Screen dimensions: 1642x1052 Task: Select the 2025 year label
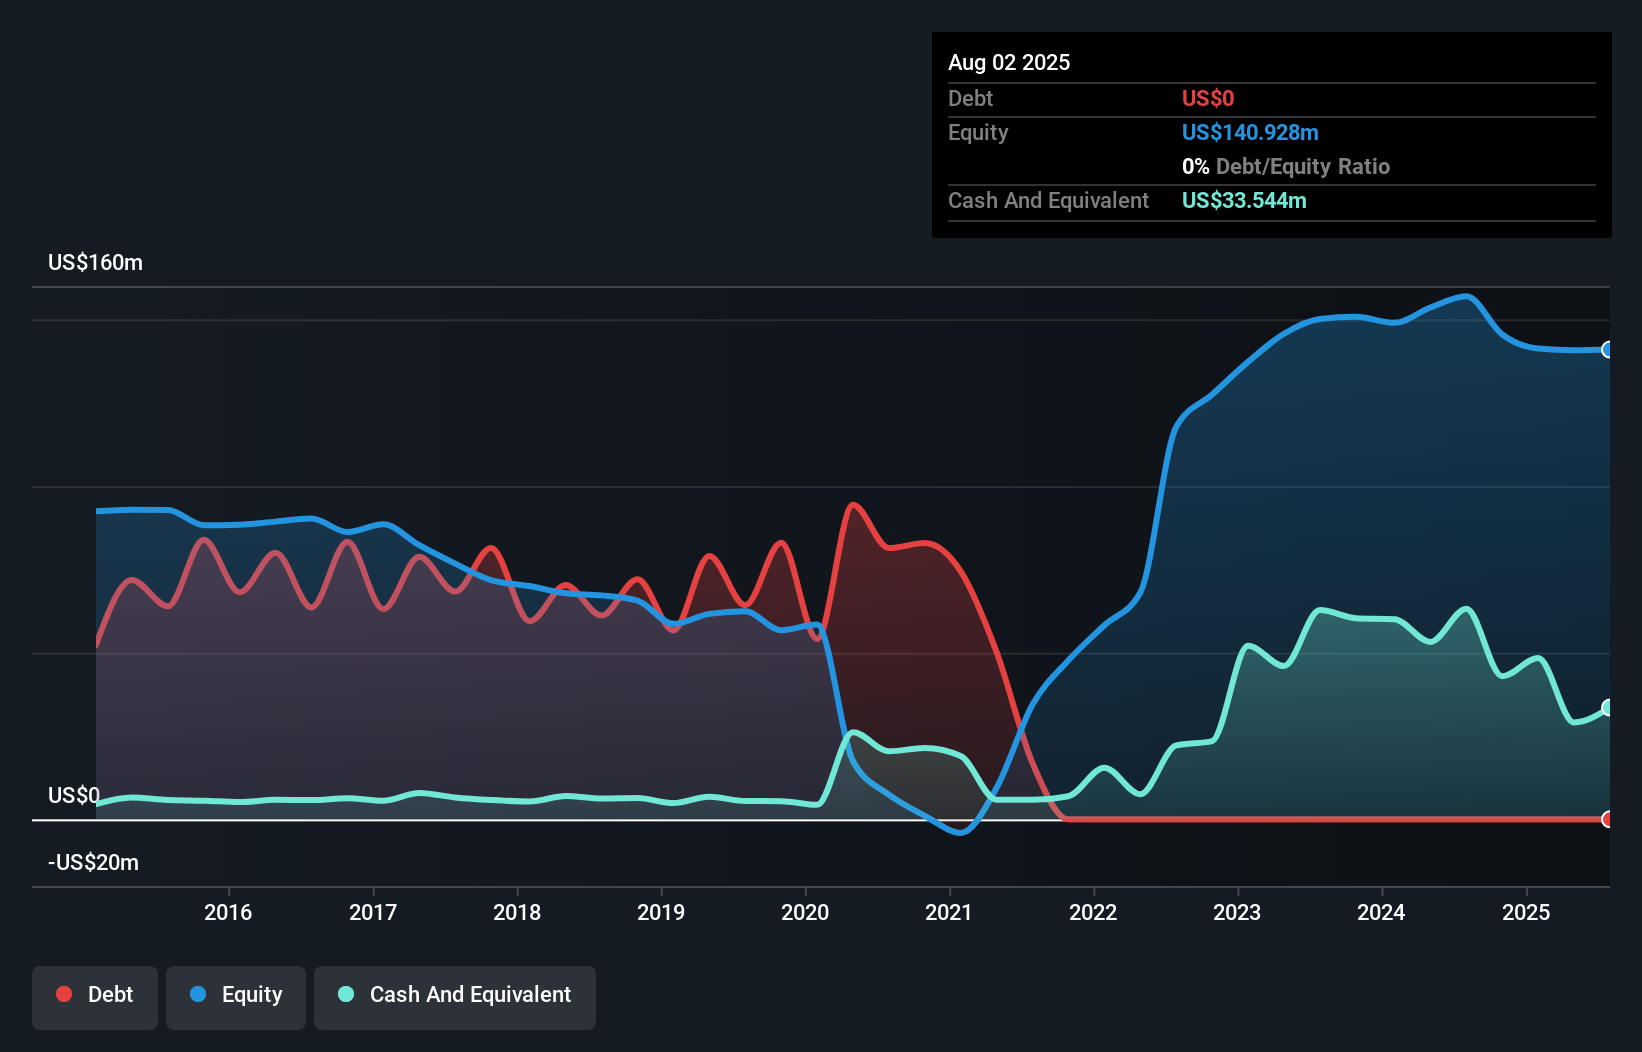[x=1525, y=912]
